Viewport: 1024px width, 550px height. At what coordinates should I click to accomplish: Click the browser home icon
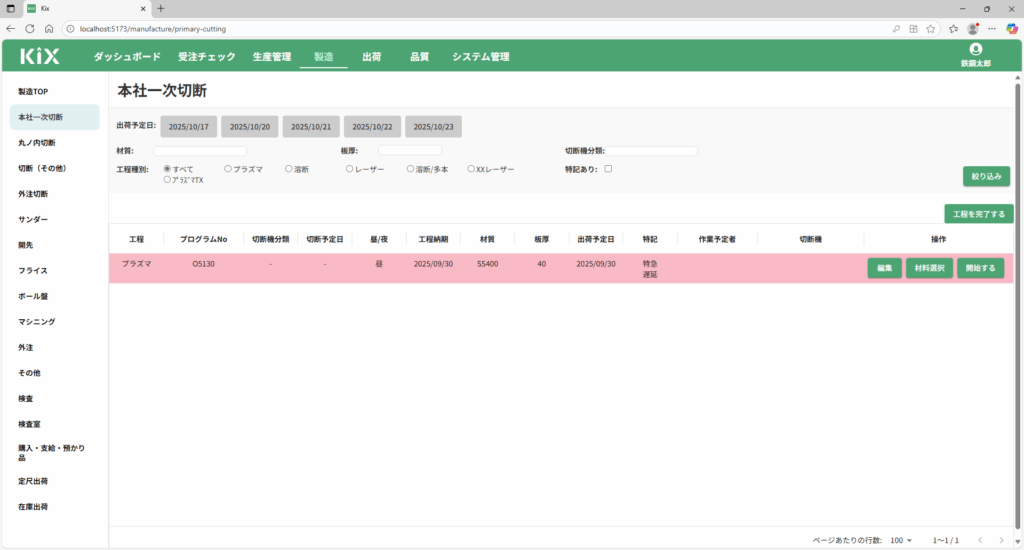(48, 29)
